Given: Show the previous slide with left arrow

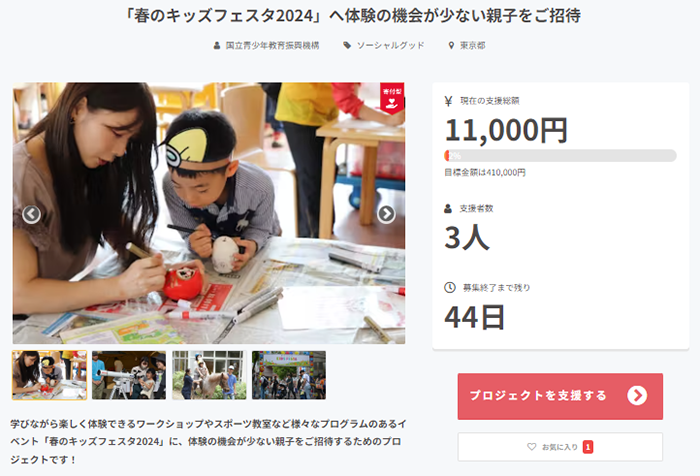Looking at the screenshot, I should point(31,215).
